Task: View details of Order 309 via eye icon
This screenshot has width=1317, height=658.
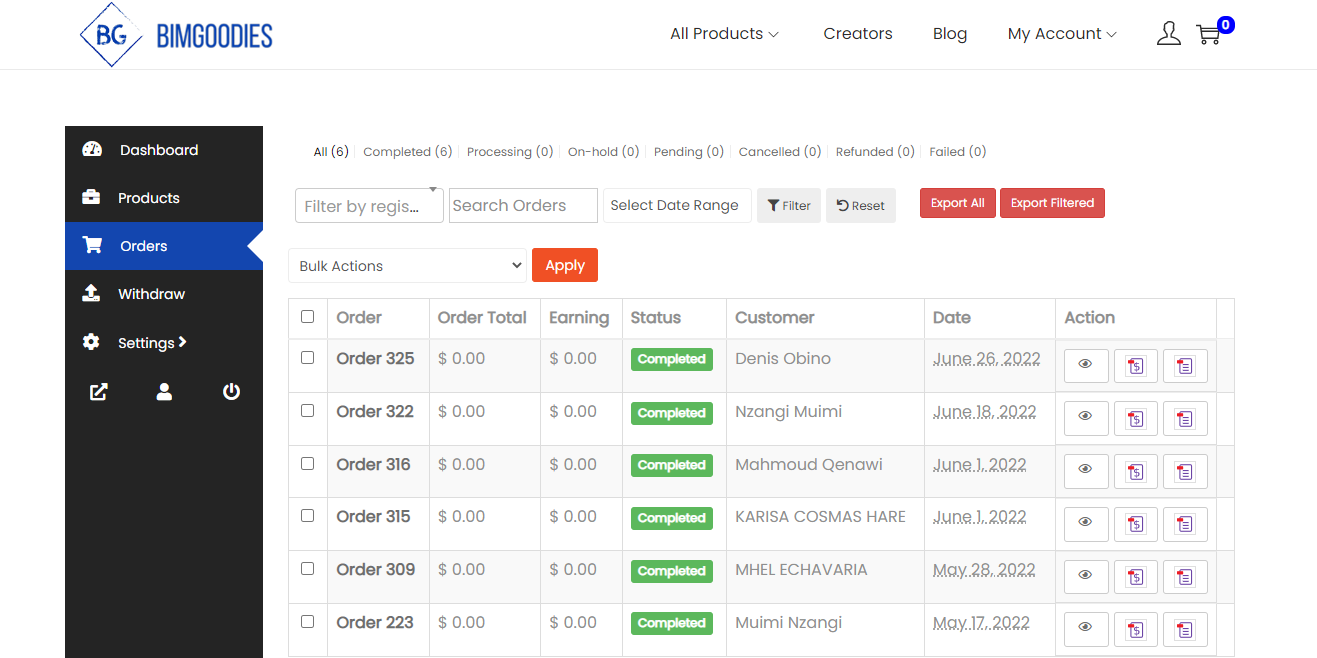Action: [1086, 577]
